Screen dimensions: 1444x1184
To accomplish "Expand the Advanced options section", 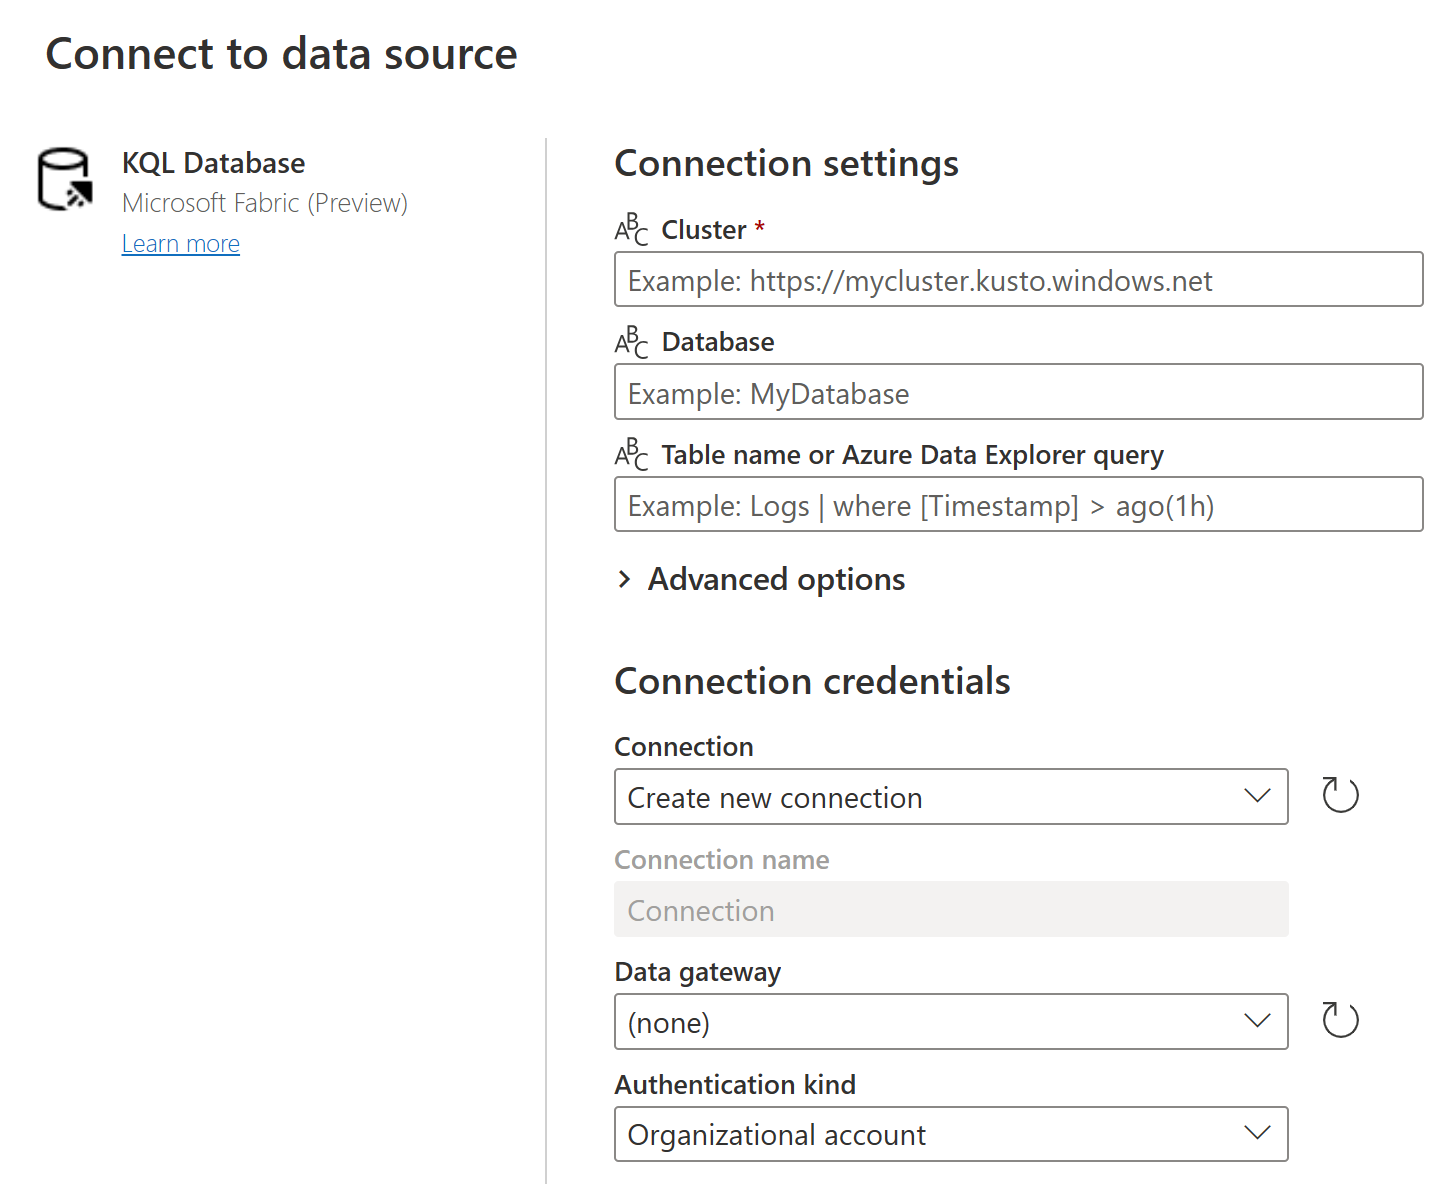I will [x=776, y=579].
